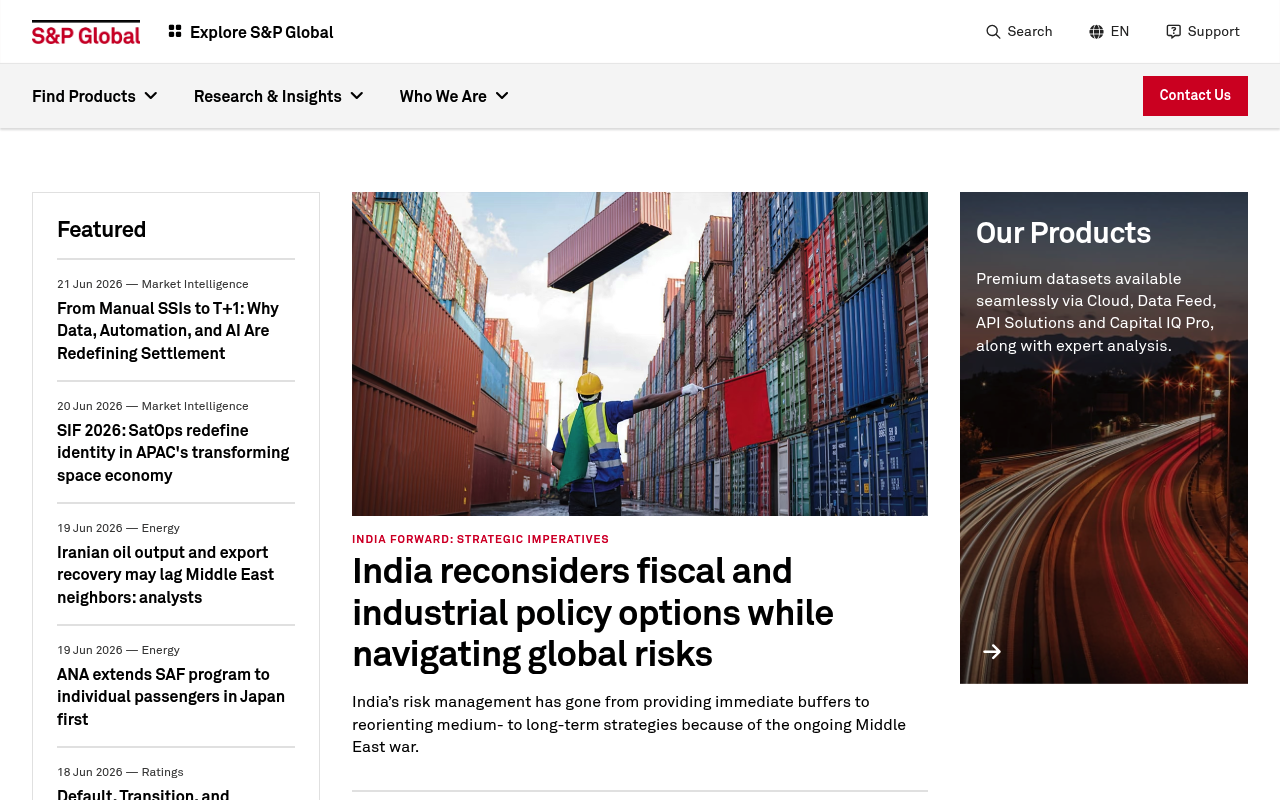This screenshot has width=1280, height=800.
Task: Click the arrow on Our Products card
Action: (x=992, y=652)
